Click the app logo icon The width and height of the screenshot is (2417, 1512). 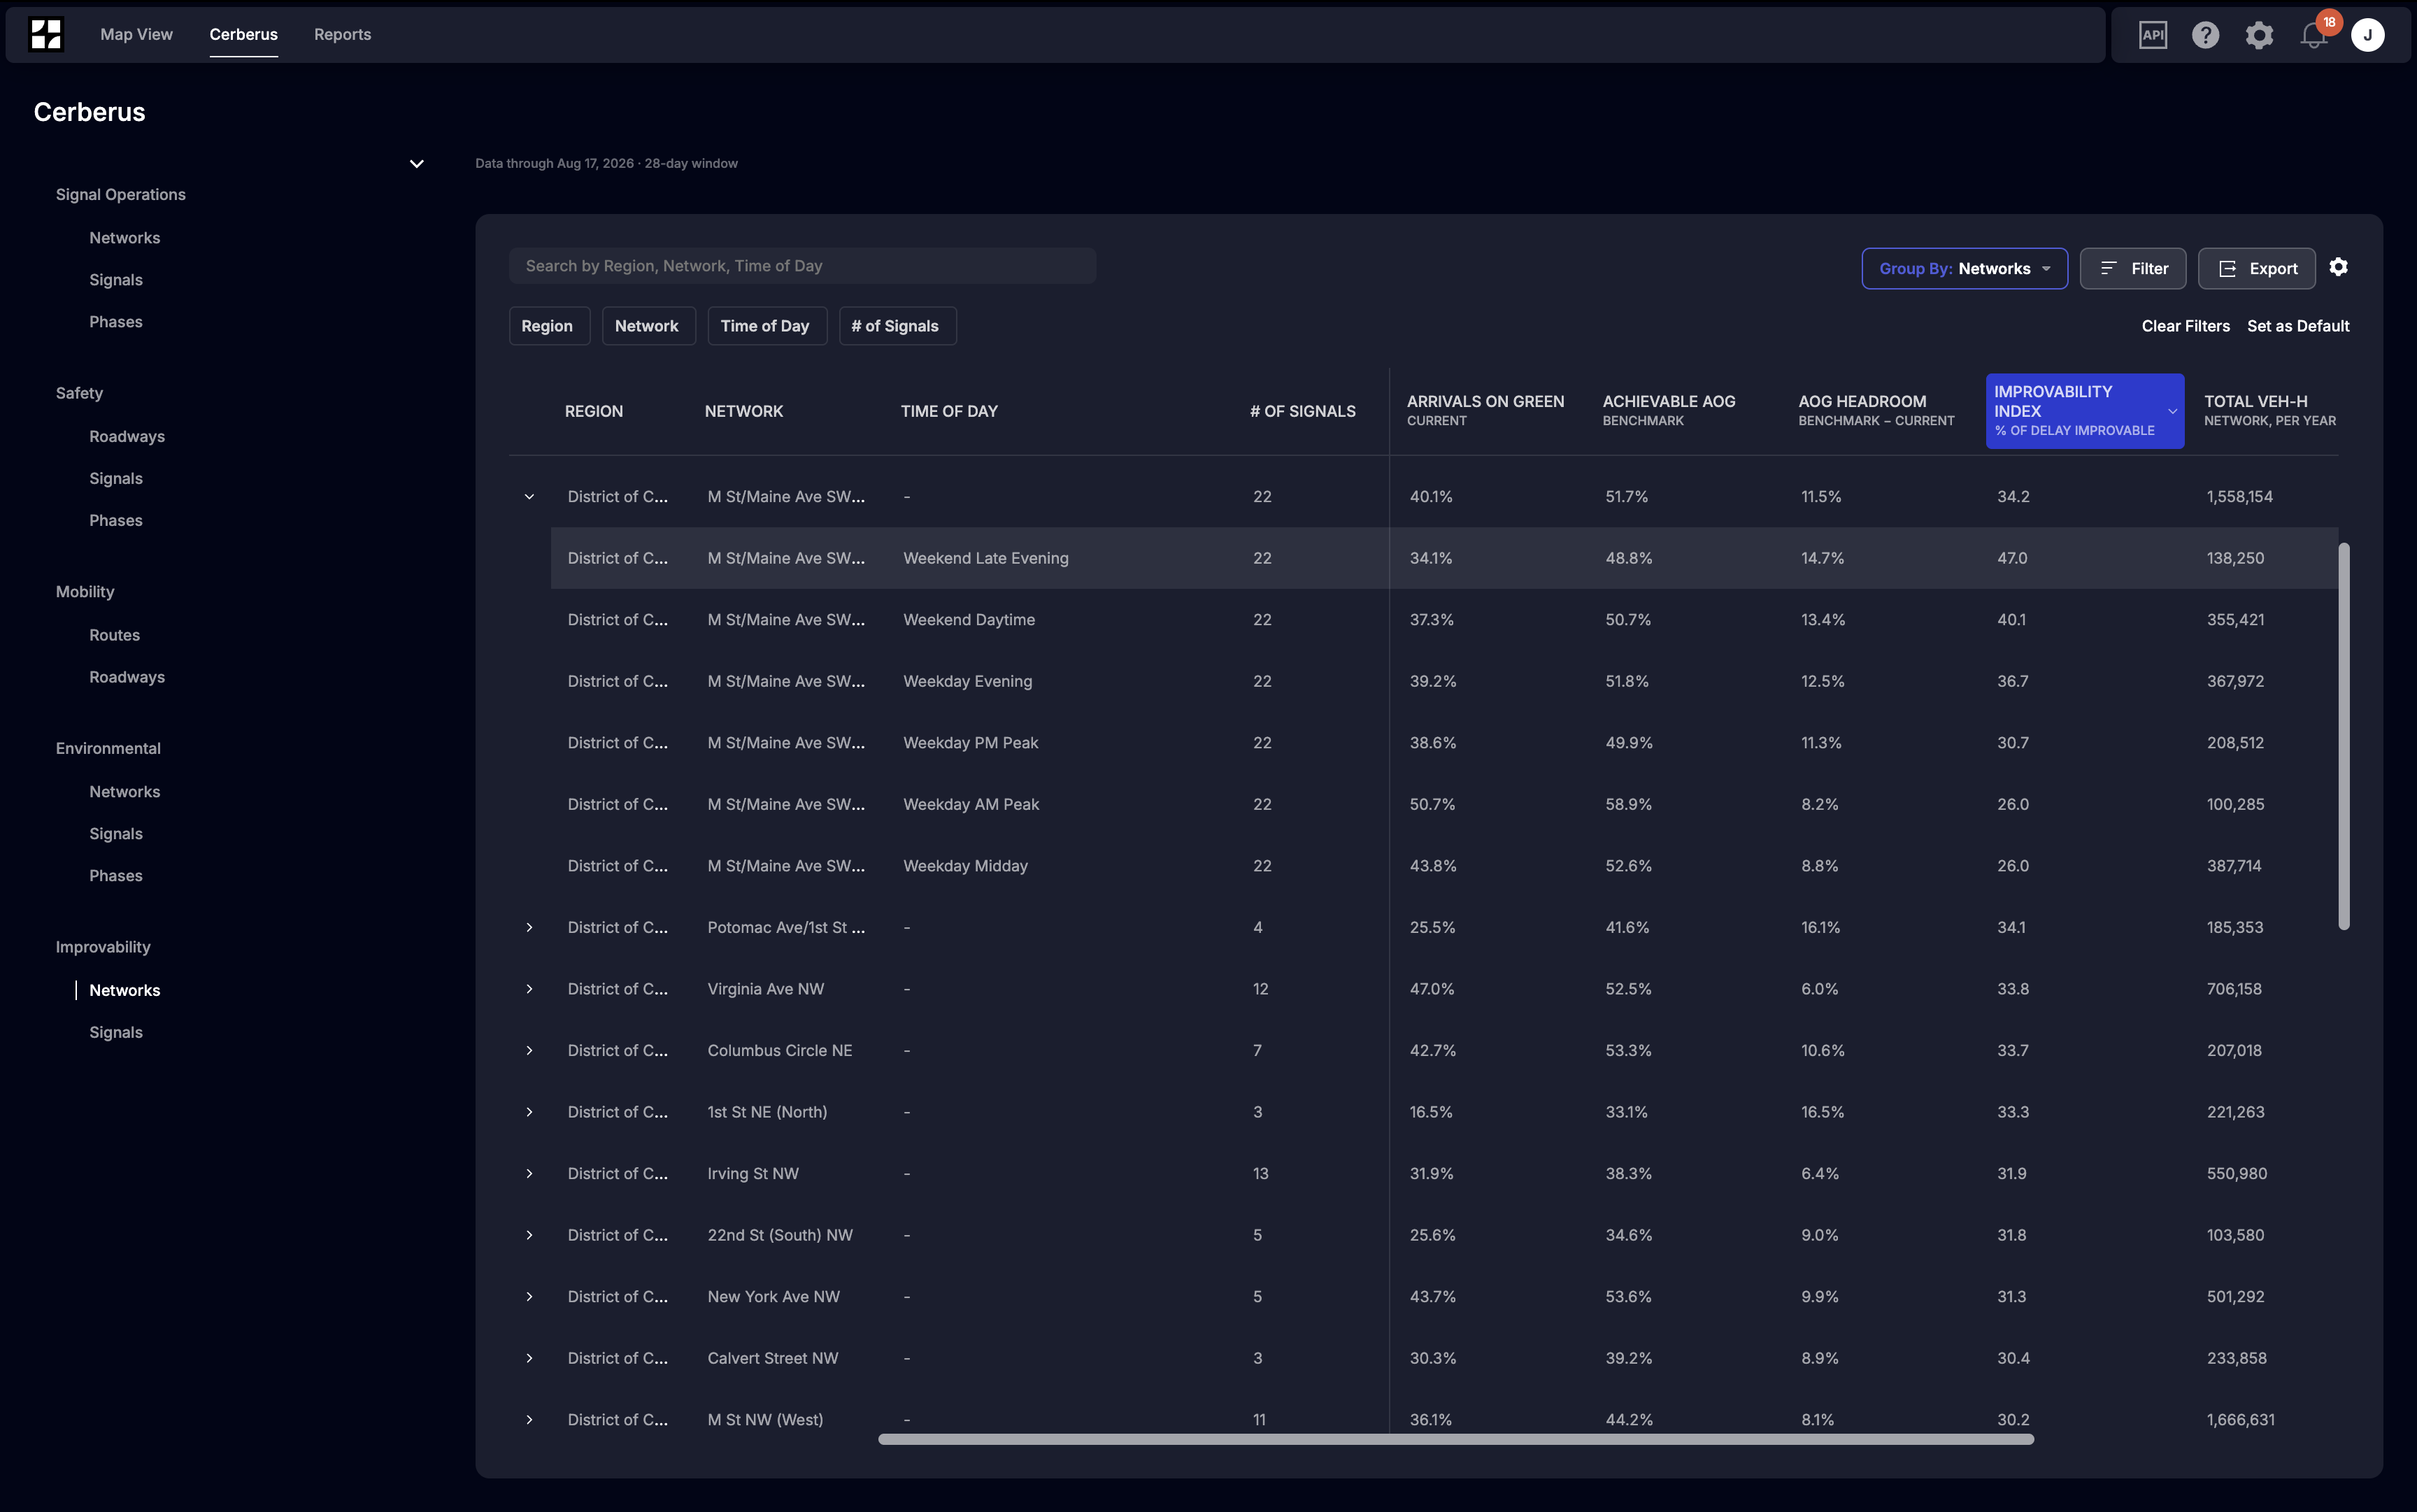[x=46, y=34]
